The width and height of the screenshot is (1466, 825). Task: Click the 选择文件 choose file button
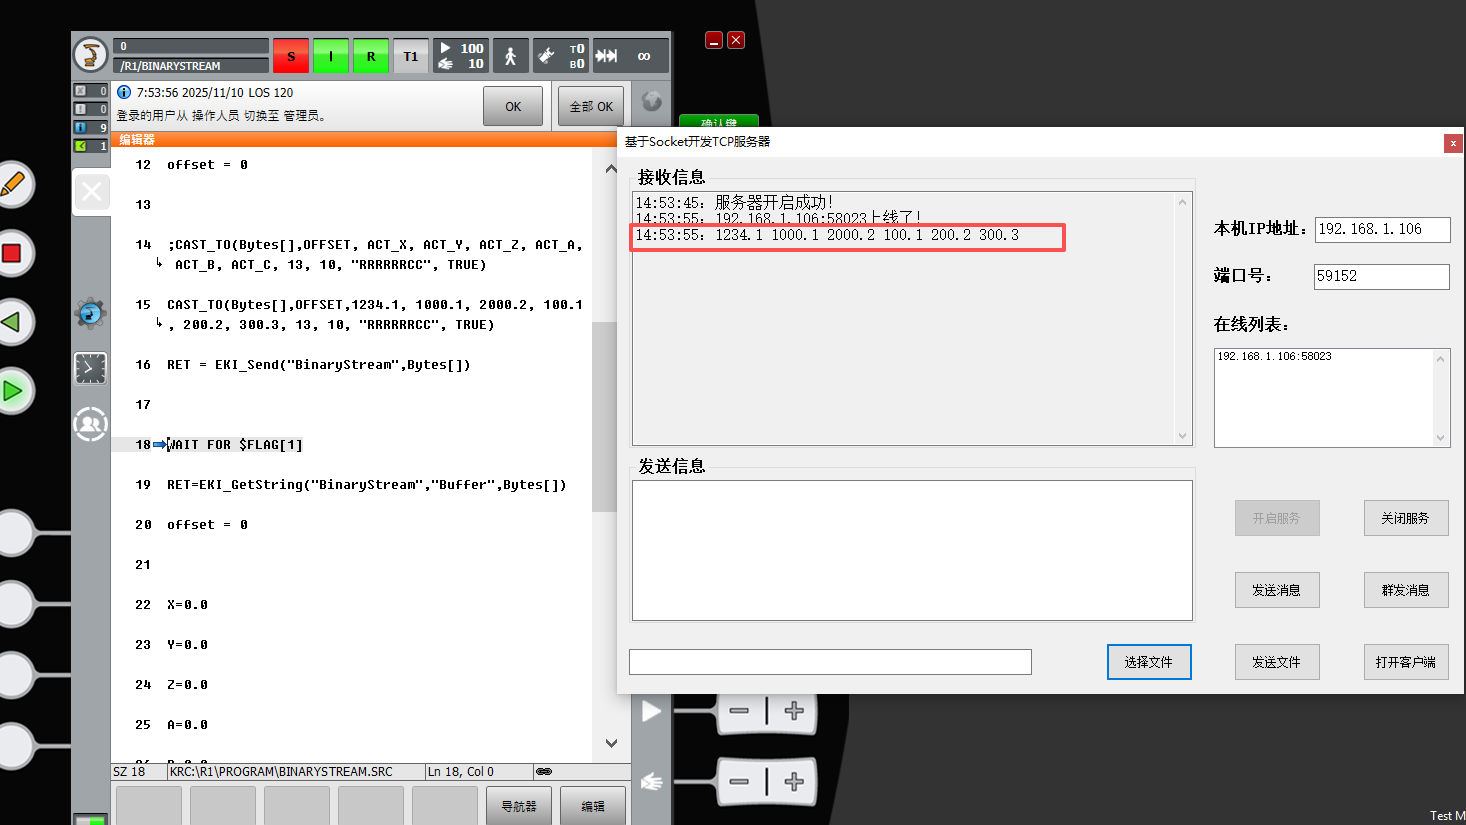click(1149, 662)
